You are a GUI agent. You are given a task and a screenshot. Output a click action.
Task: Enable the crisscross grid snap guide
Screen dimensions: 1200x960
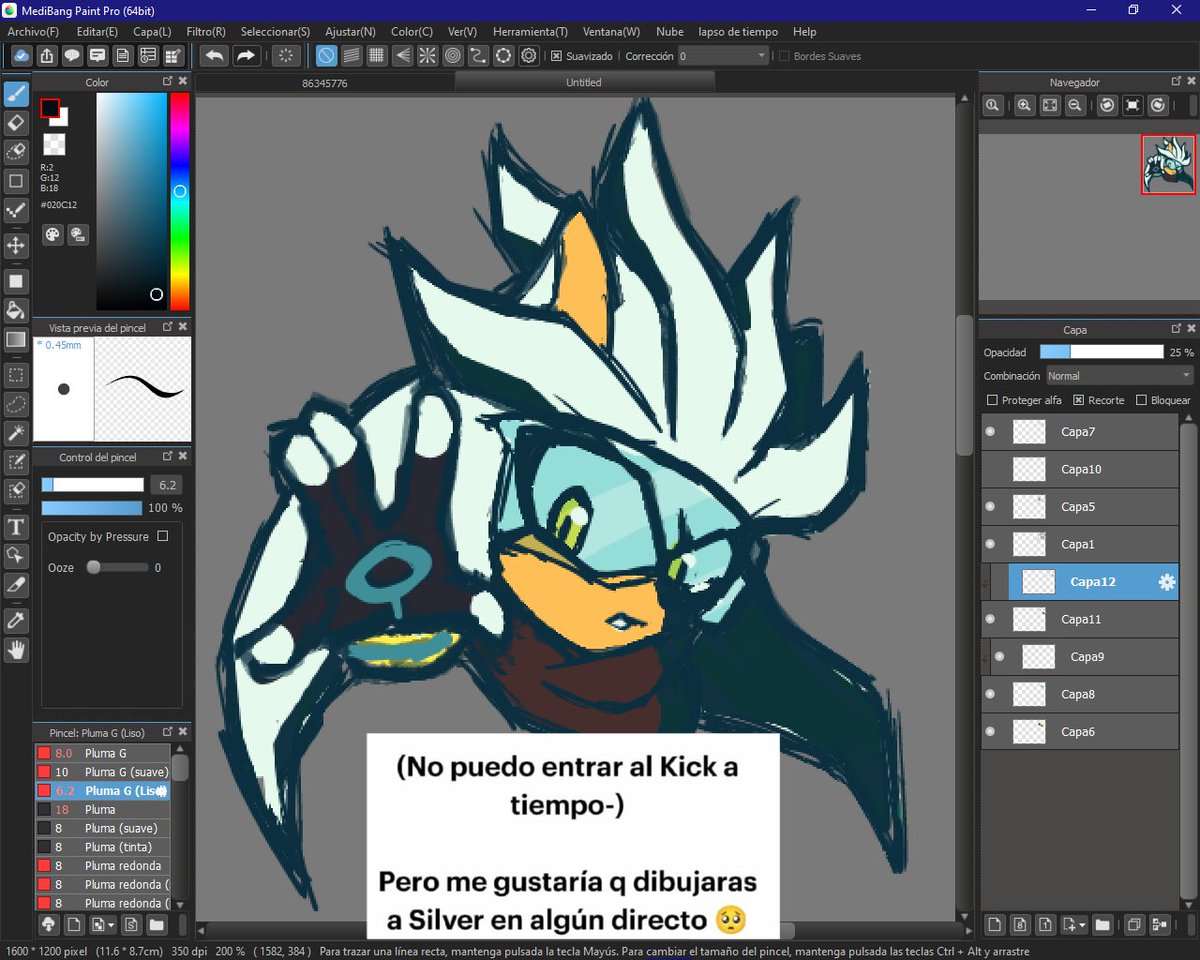pyautogui.click(x=377, y=56)
